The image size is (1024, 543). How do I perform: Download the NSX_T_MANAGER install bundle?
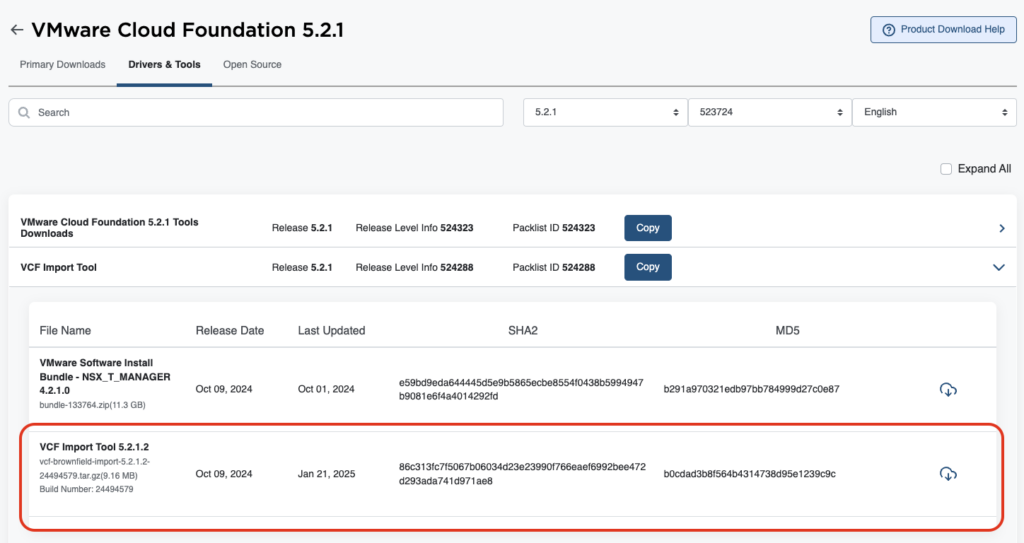948,389
